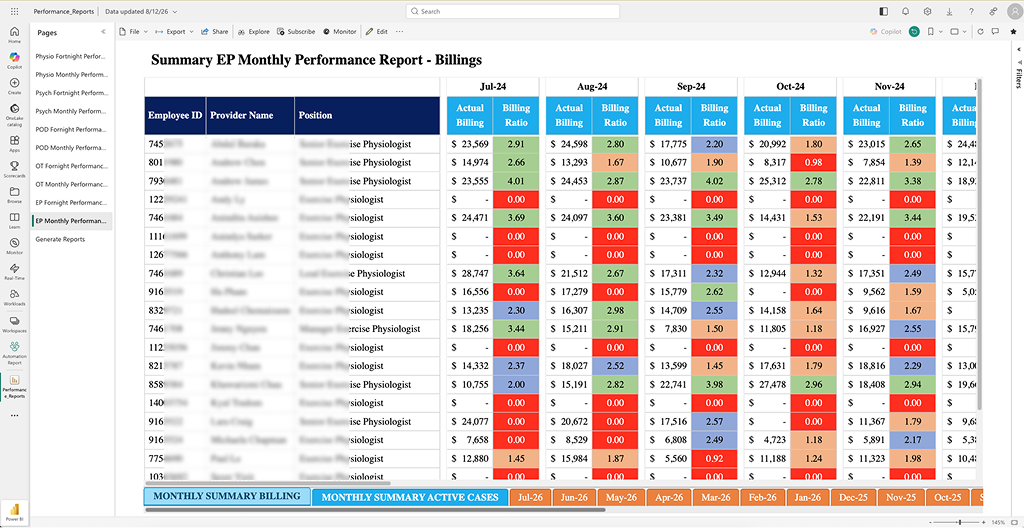Favorite the report with the star icon

click(x=1014, y=31)
